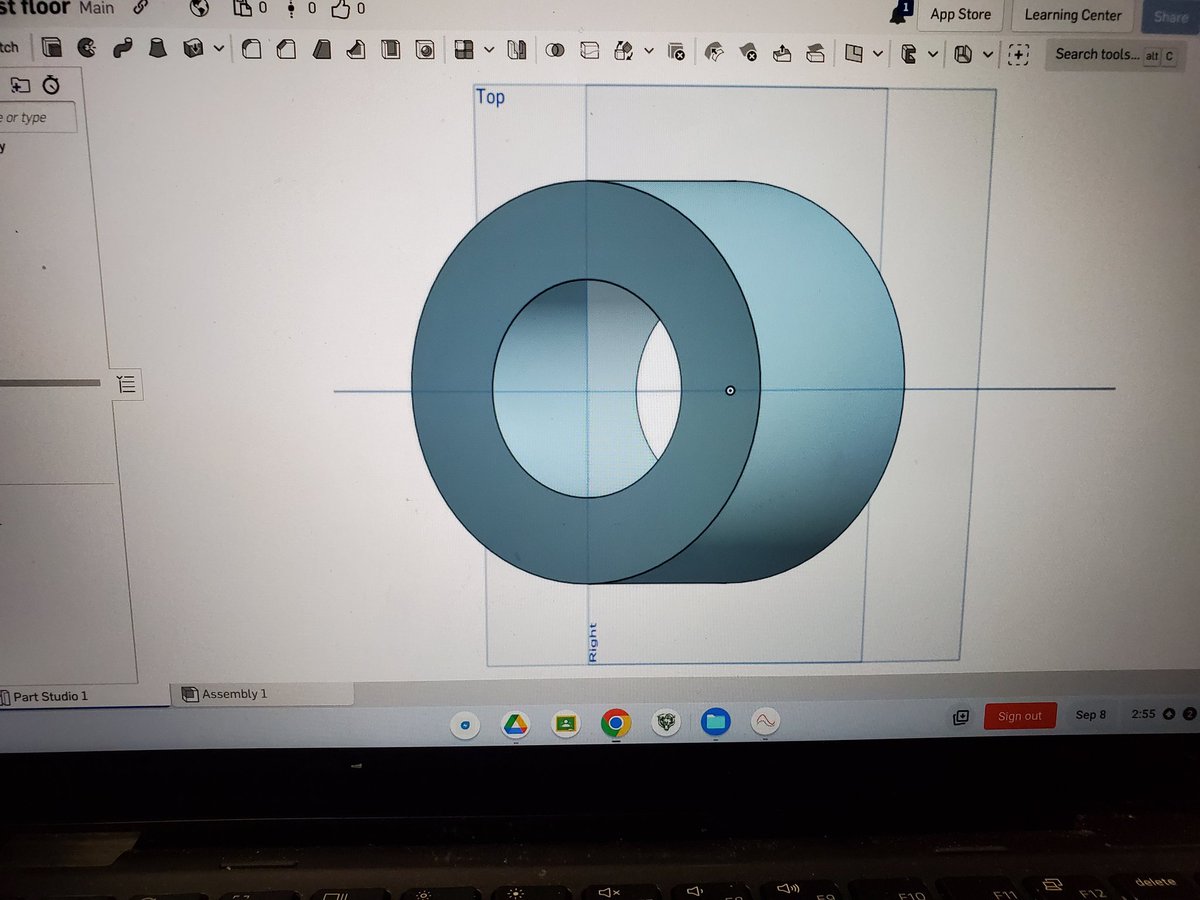1200x900 pixels.
Task: Toggle the feature list panel icon
Action: pos(126,383)
